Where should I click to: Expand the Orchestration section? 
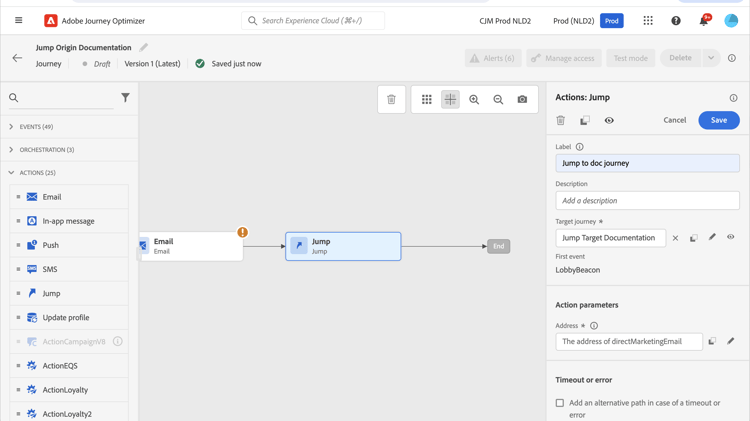click(x=11, y=150)
